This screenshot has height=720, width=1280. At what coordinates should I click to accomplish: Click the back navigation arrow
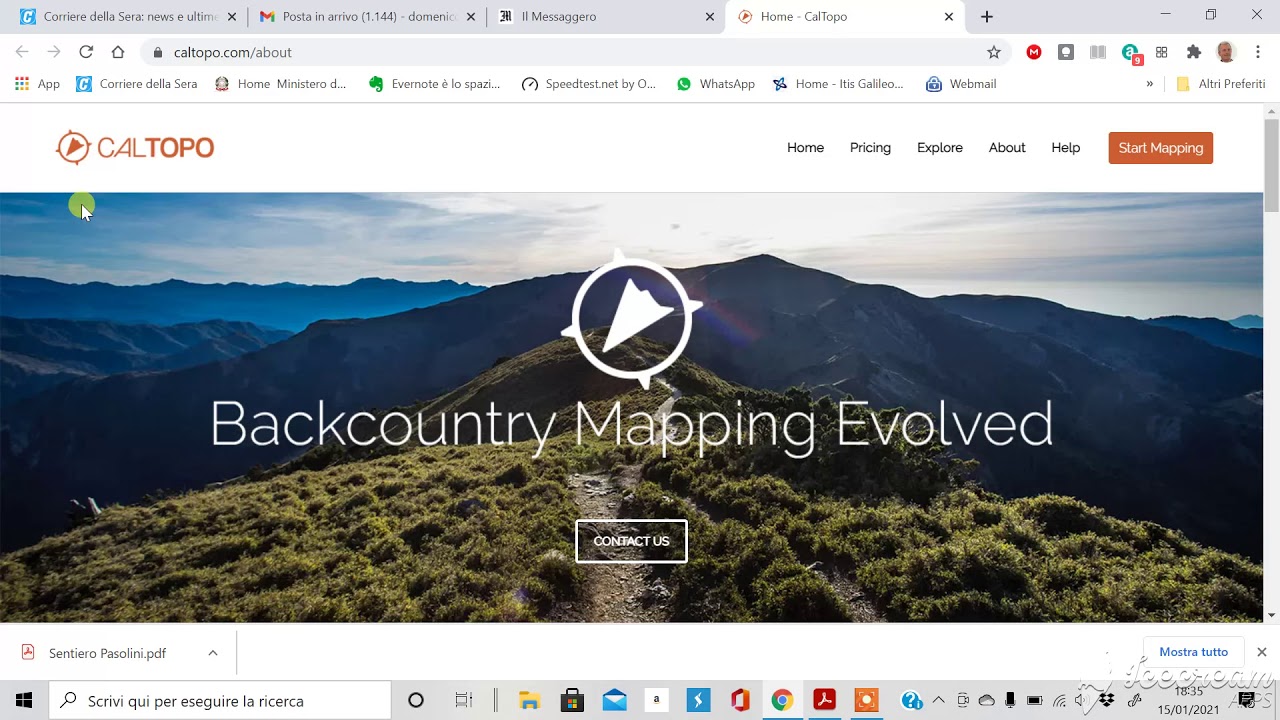pyautogui.click(x=22, y=52)
